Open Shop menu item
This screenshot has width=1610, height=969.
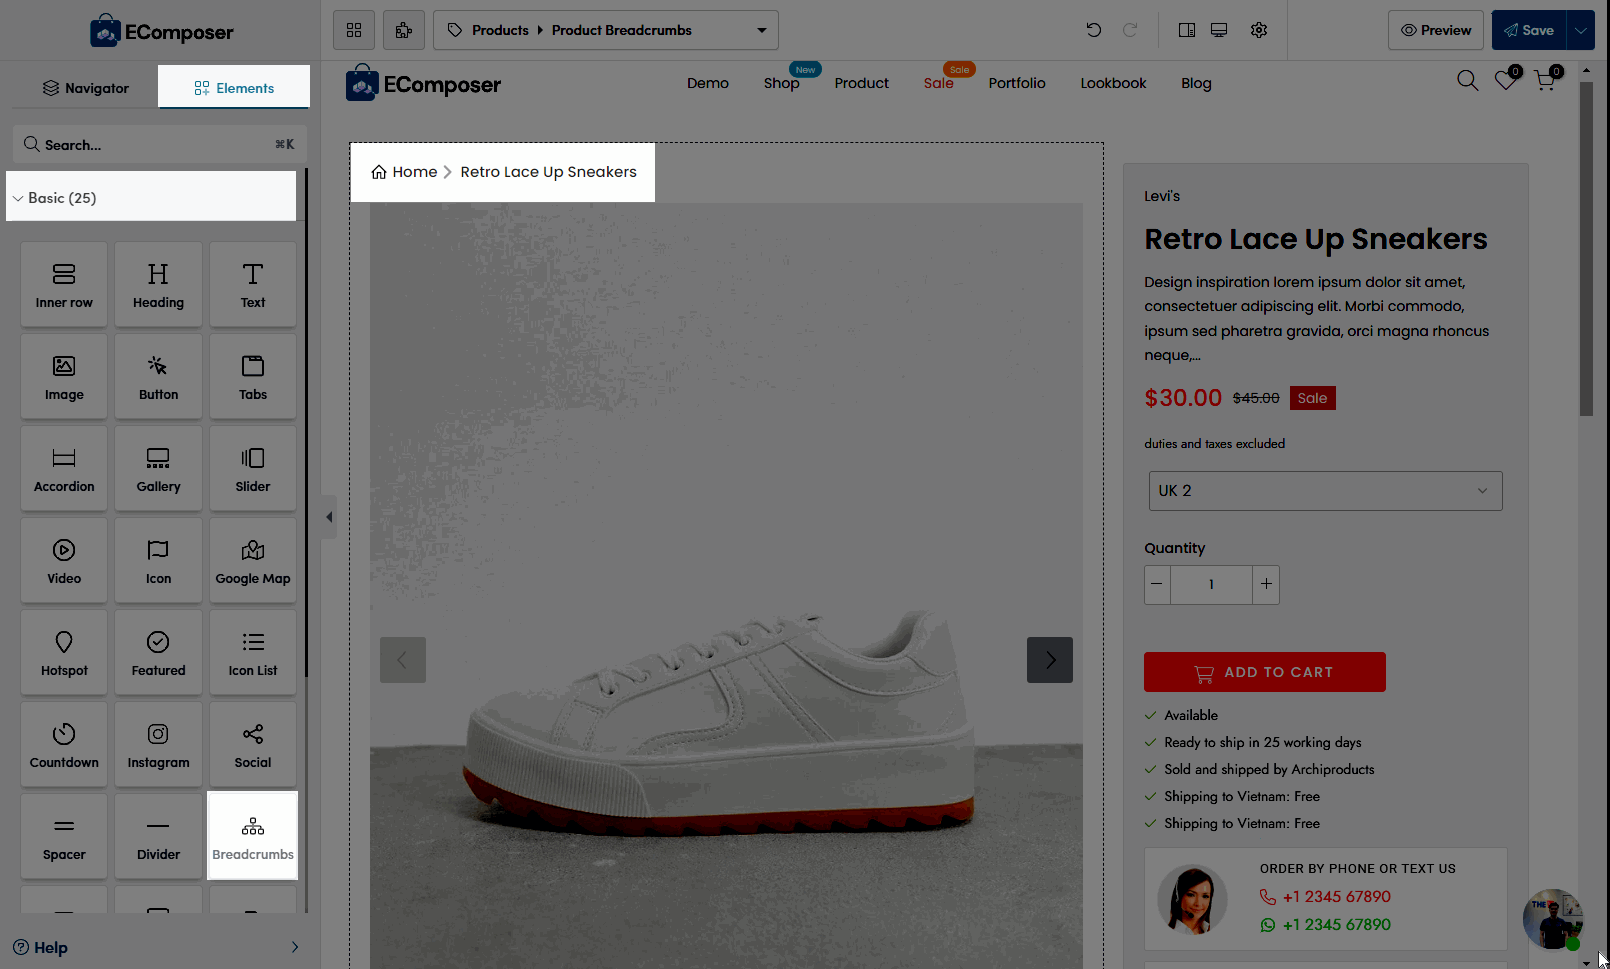point(781,83)
